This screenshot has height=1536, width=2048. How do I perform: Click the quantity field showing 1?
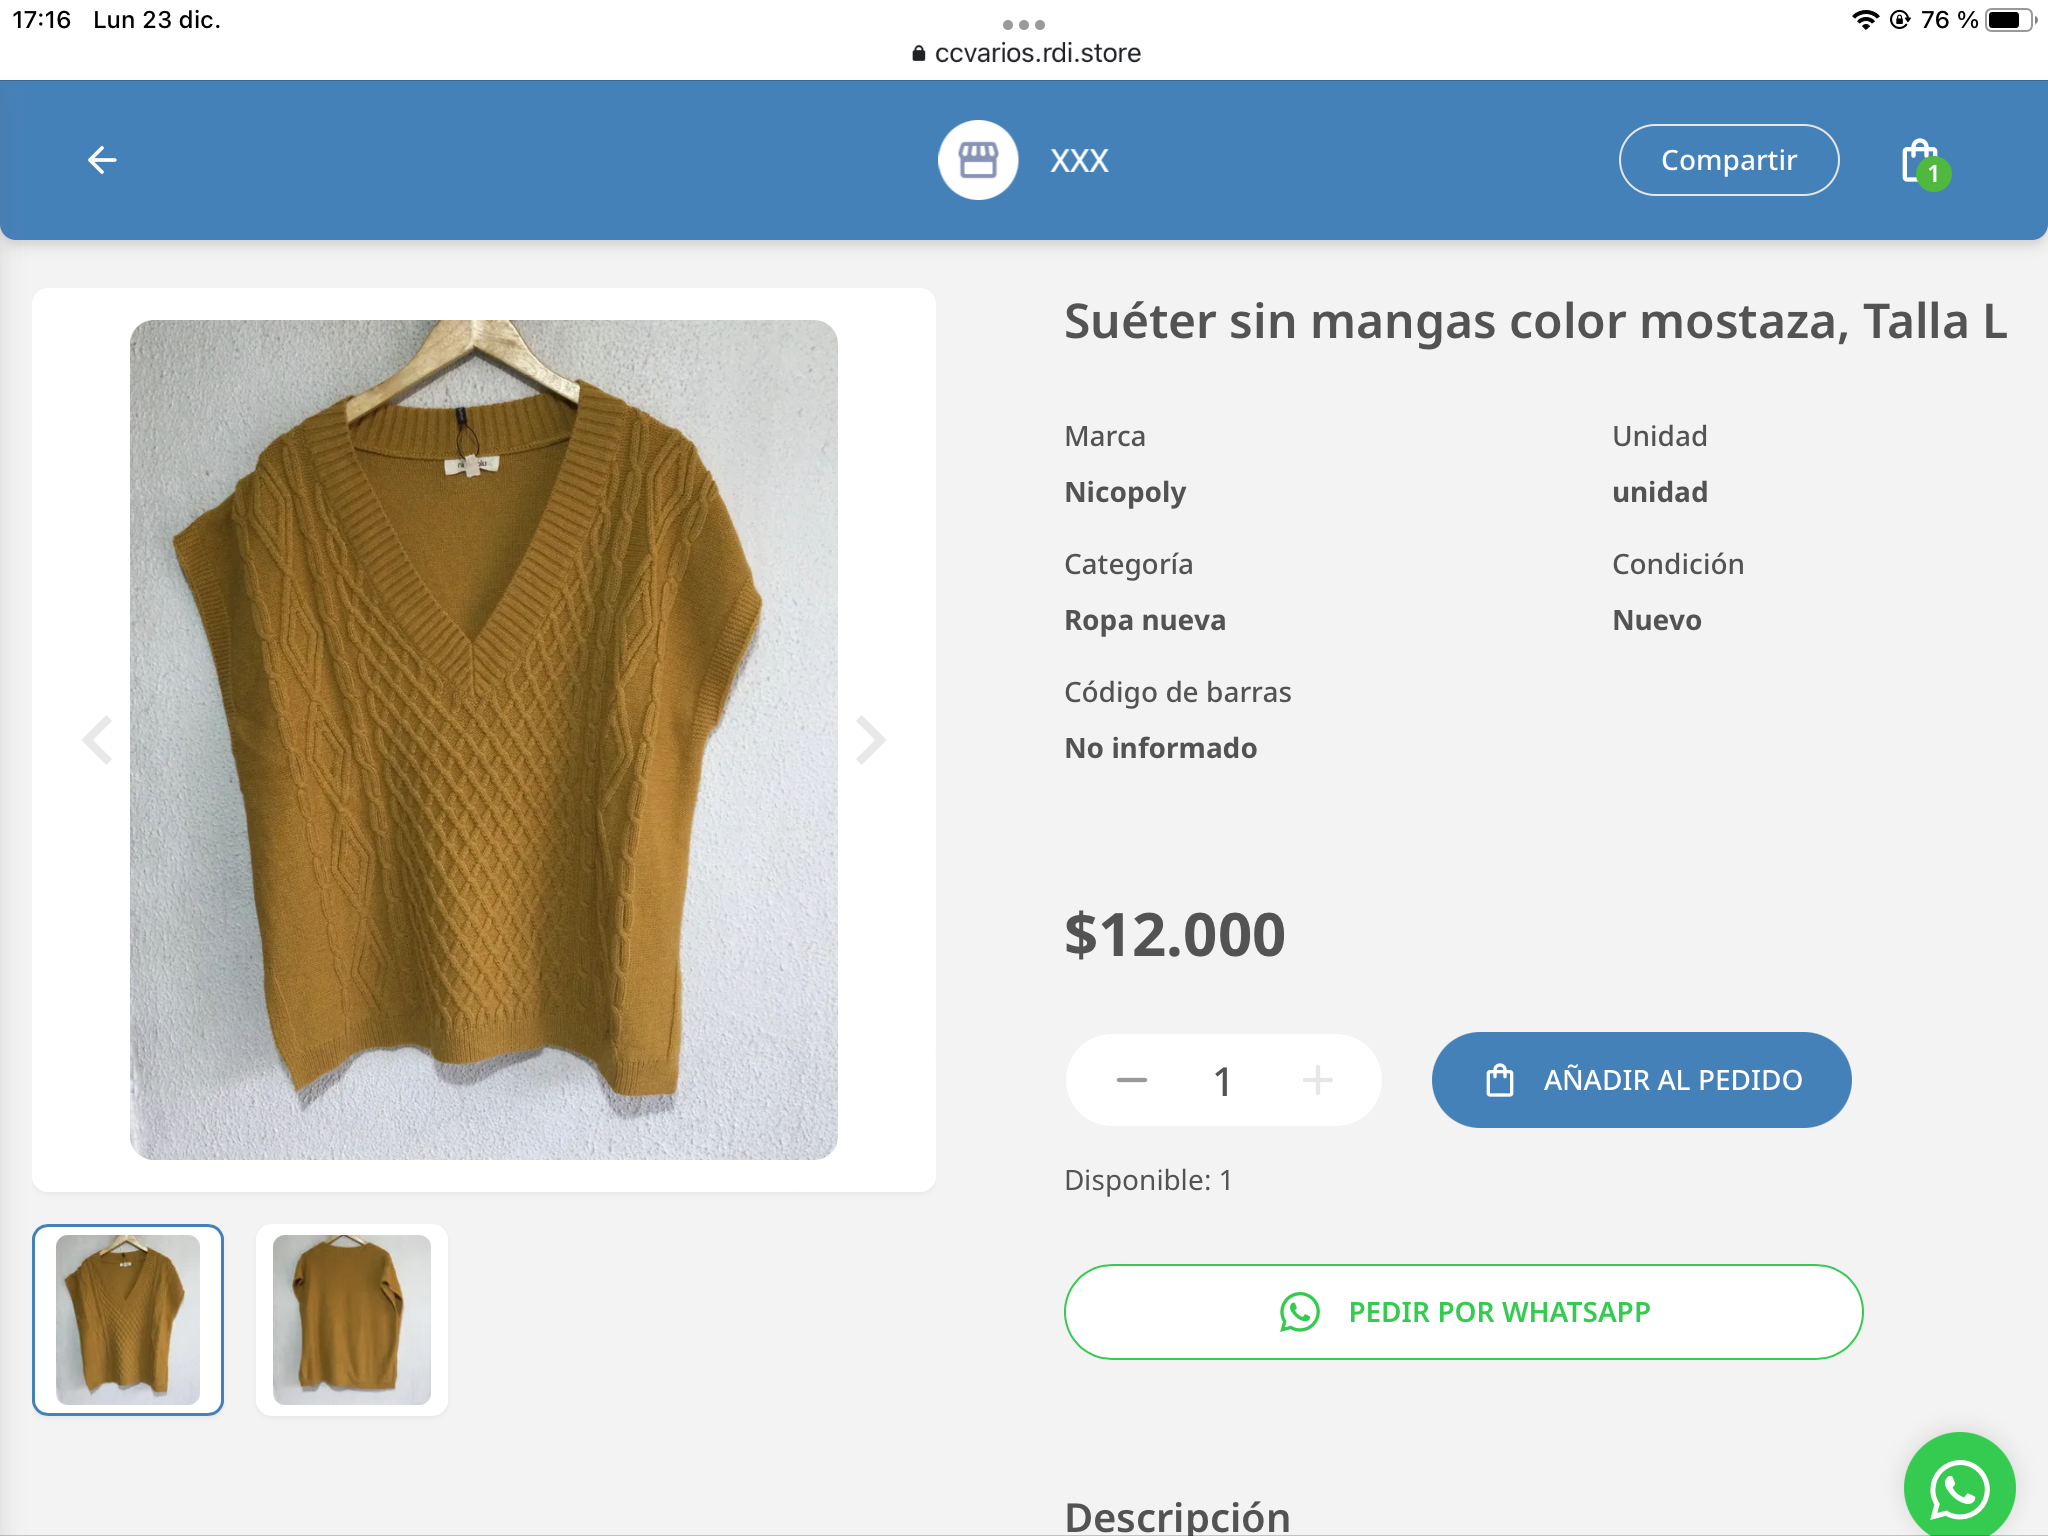(x=1223, y=1079)
